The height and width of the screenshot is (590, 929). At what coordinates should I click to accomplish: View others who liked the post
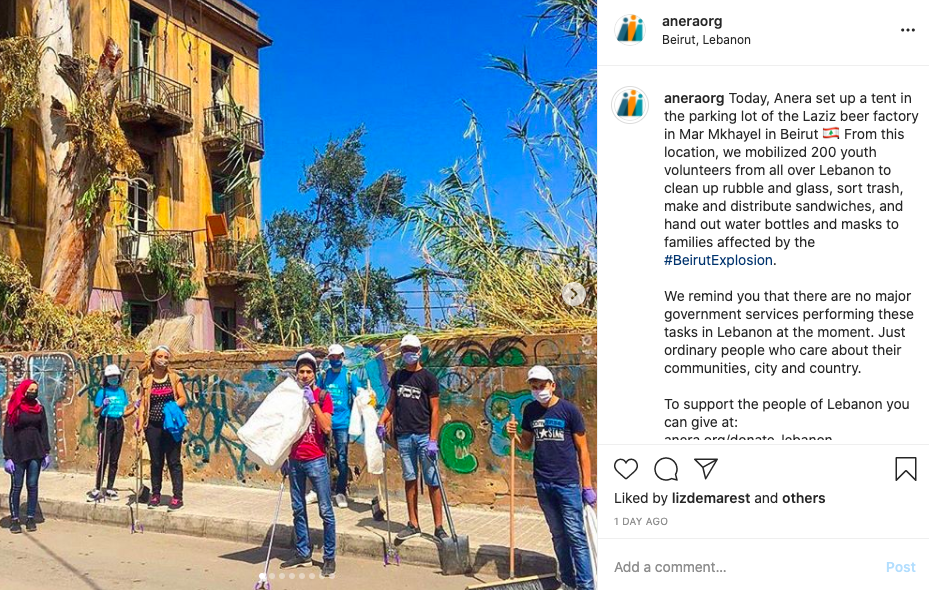pos(803,498)
